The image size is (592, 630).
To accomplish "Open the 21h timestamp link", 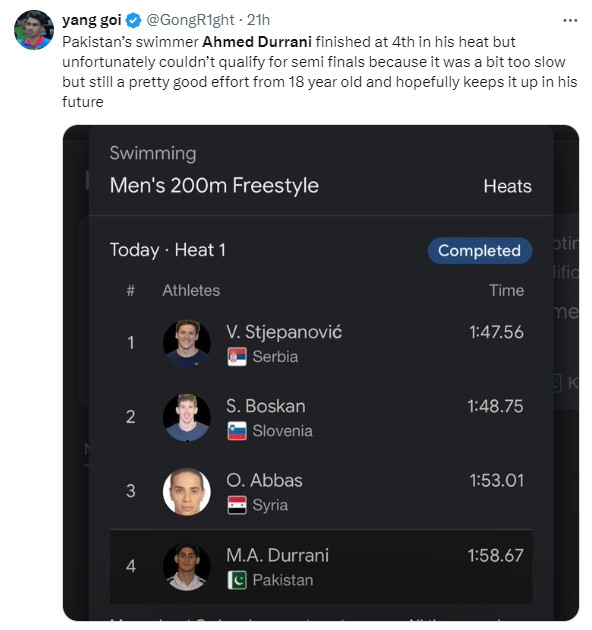I will point(258,20).
